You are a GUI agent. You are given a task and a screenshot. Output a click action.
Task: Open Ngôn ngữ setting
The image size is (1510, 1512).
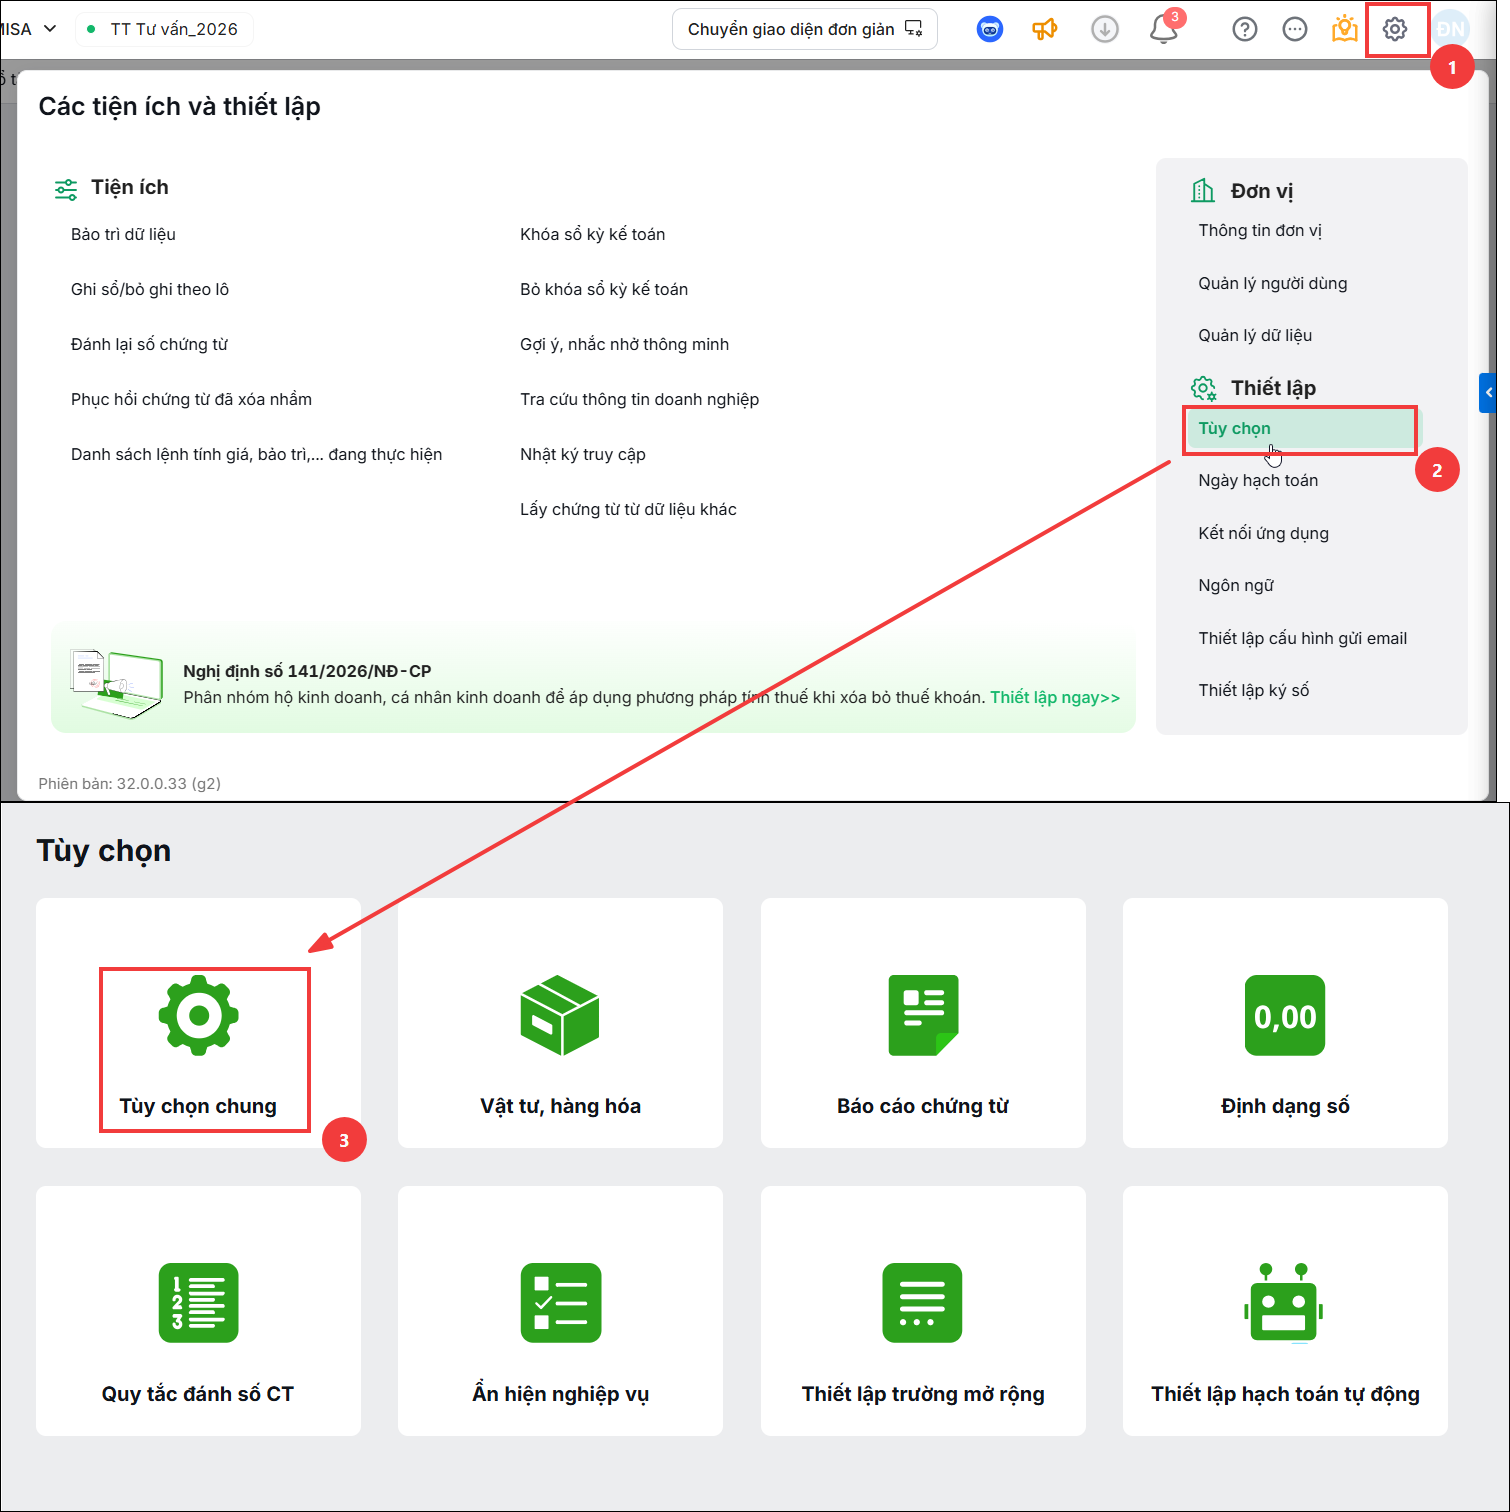(1236, 585)
